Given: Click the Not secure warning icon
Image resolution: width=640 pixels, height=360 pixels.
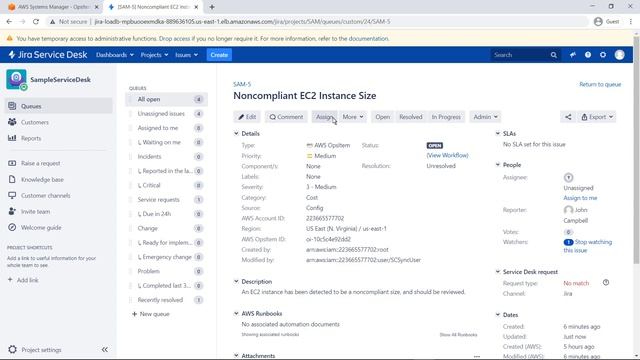Looking at the screenshot, I should pyautogui.click(x=52, y=22).
